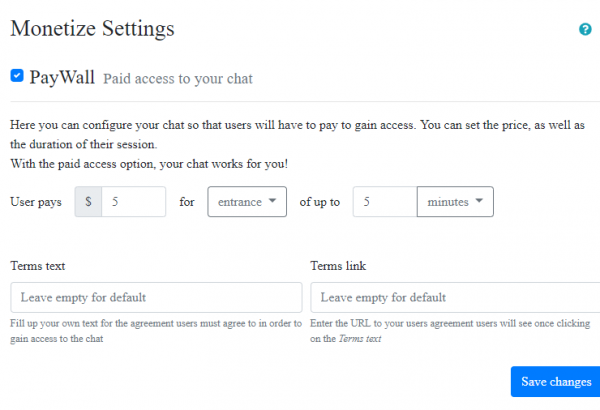Open the minutes duration unit dropdown

pos(454,202)
